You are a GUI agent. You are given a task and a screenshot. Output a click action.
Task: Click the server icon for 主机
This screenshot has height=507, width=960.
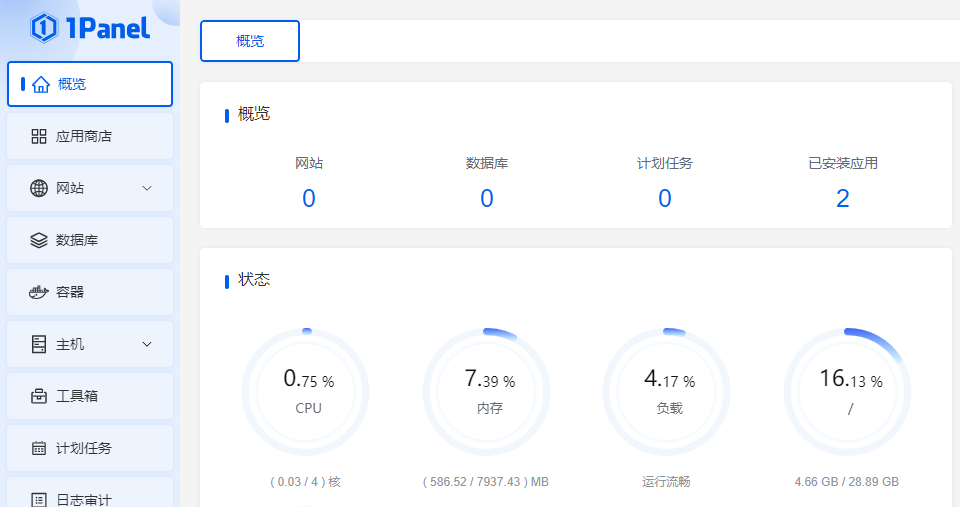click(39, 344)
